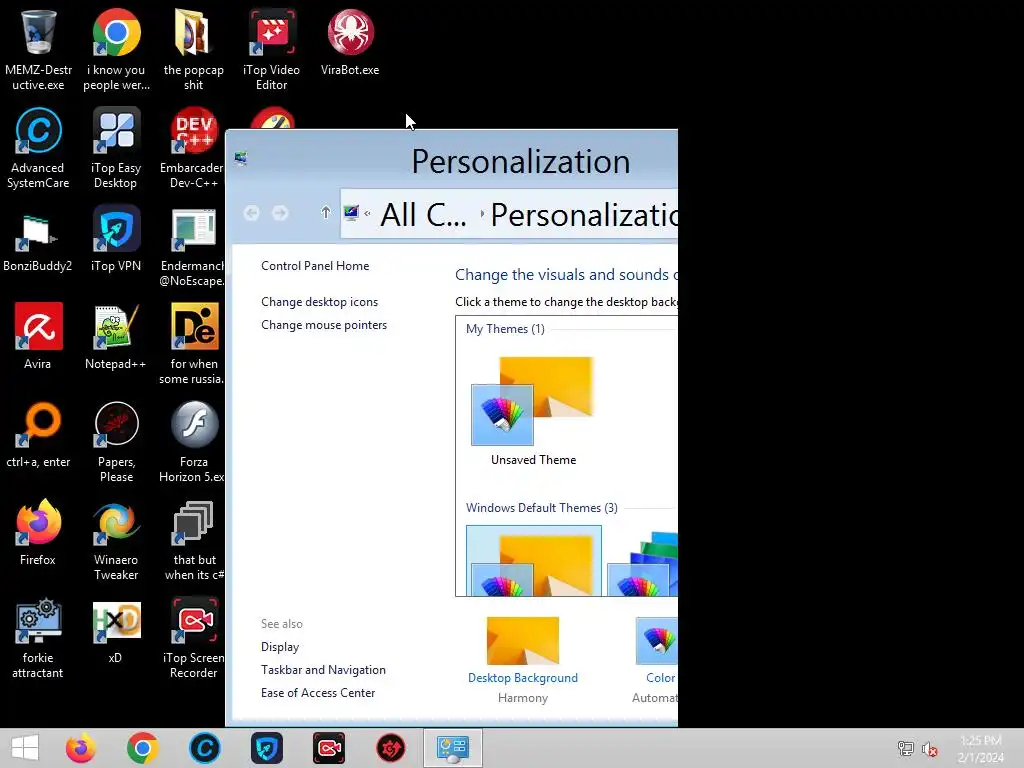This screenshot has height=768, width=1024.
Task: Click the Personalization breadcrumb in address bar
Action: [584, 214]
